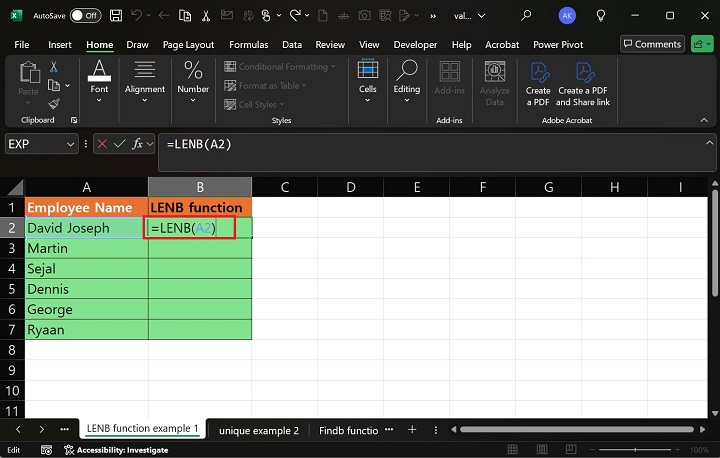Click the Comments button
This screenshot has height=458, width=720.
click(651, 44)
